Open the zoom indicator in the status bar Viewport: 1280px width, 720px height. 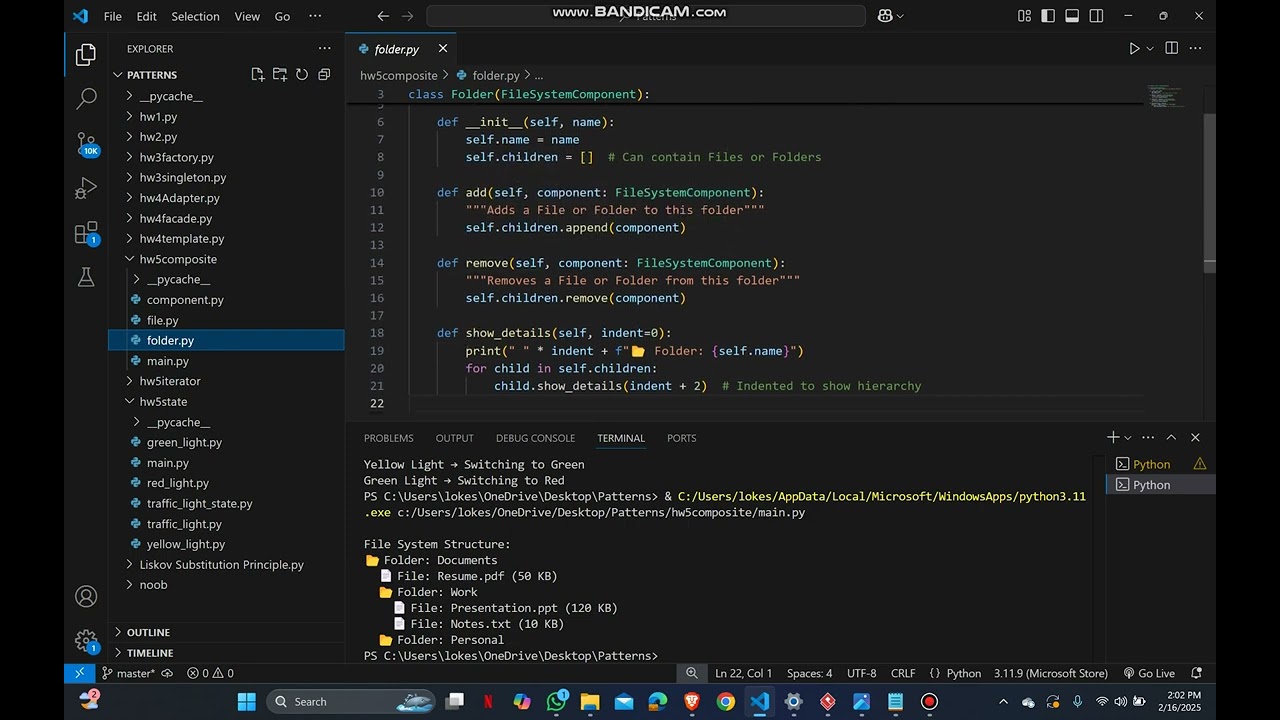pos(692,673)
